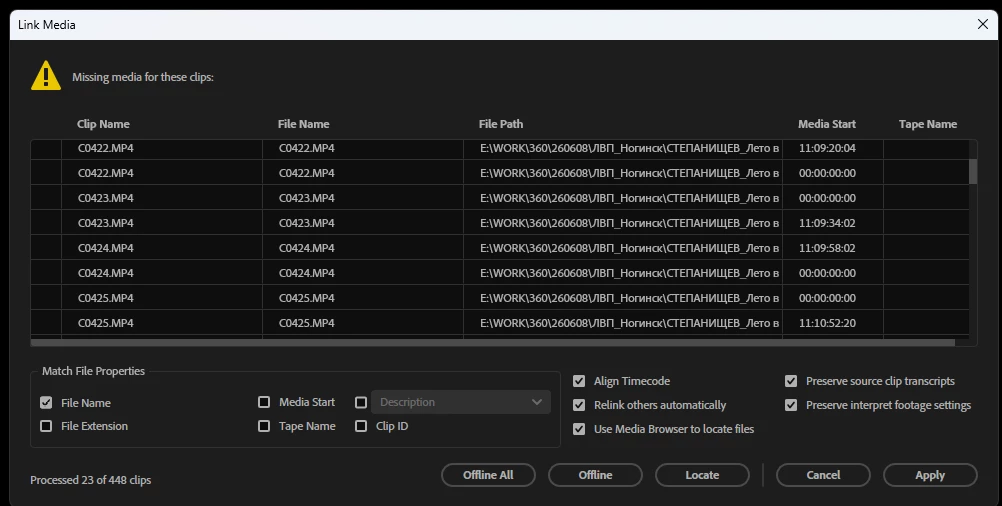This screenshot has height=506, width=1002.
Task: Click the Processed 23 of 448 clips status text
Action: [91, 480]
